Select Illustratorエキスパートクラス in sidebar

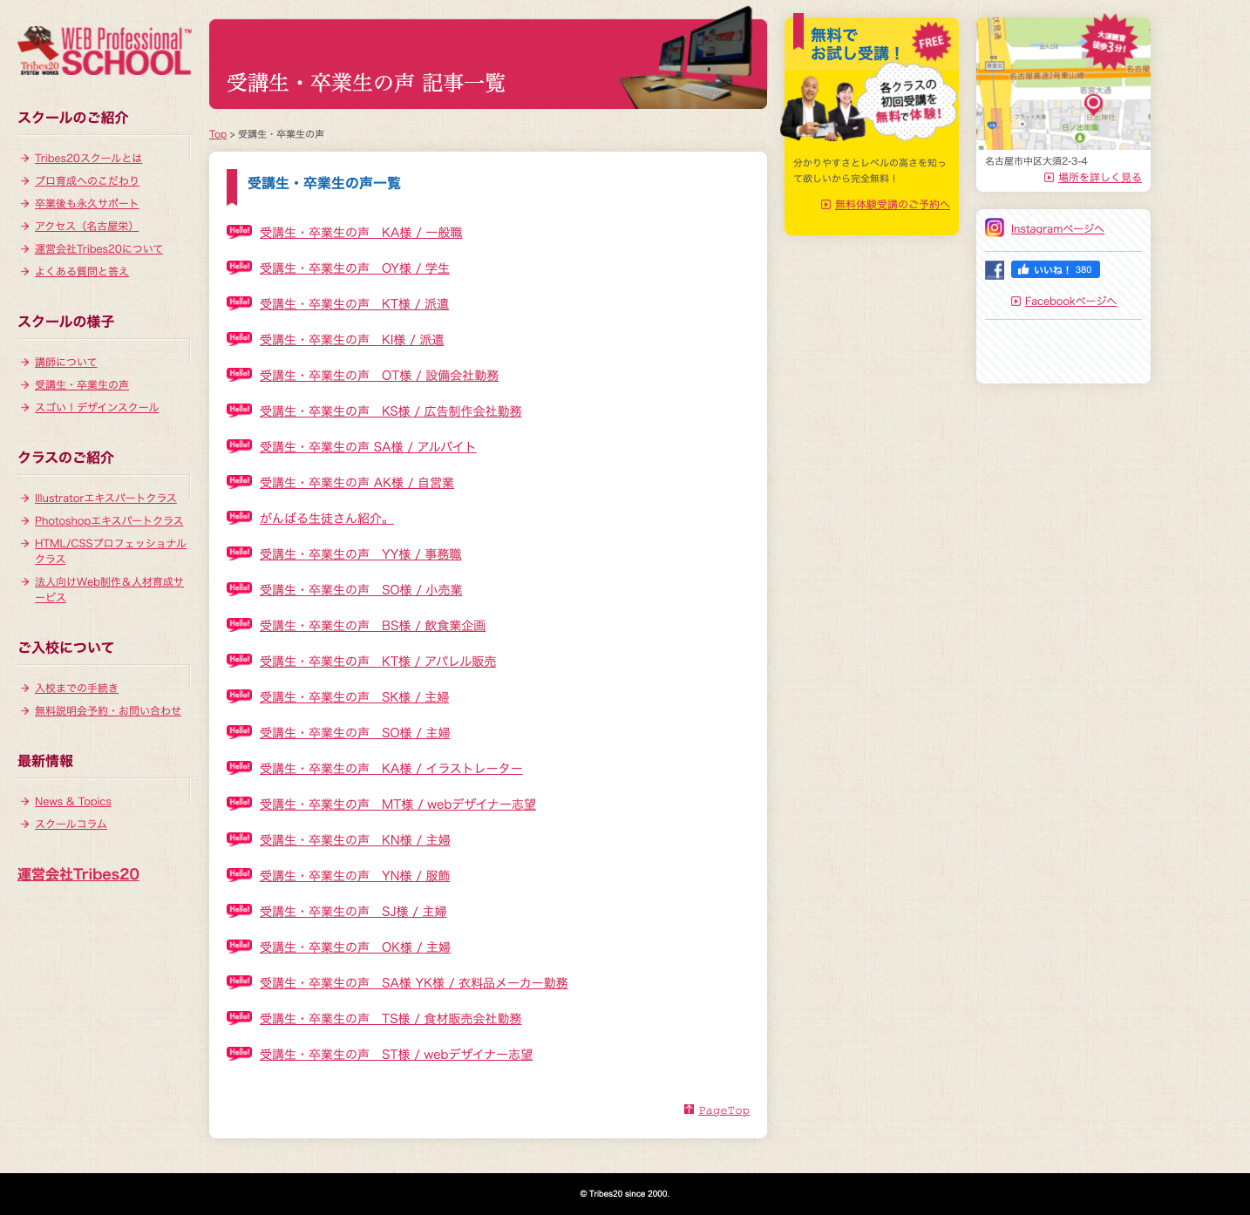105,498
